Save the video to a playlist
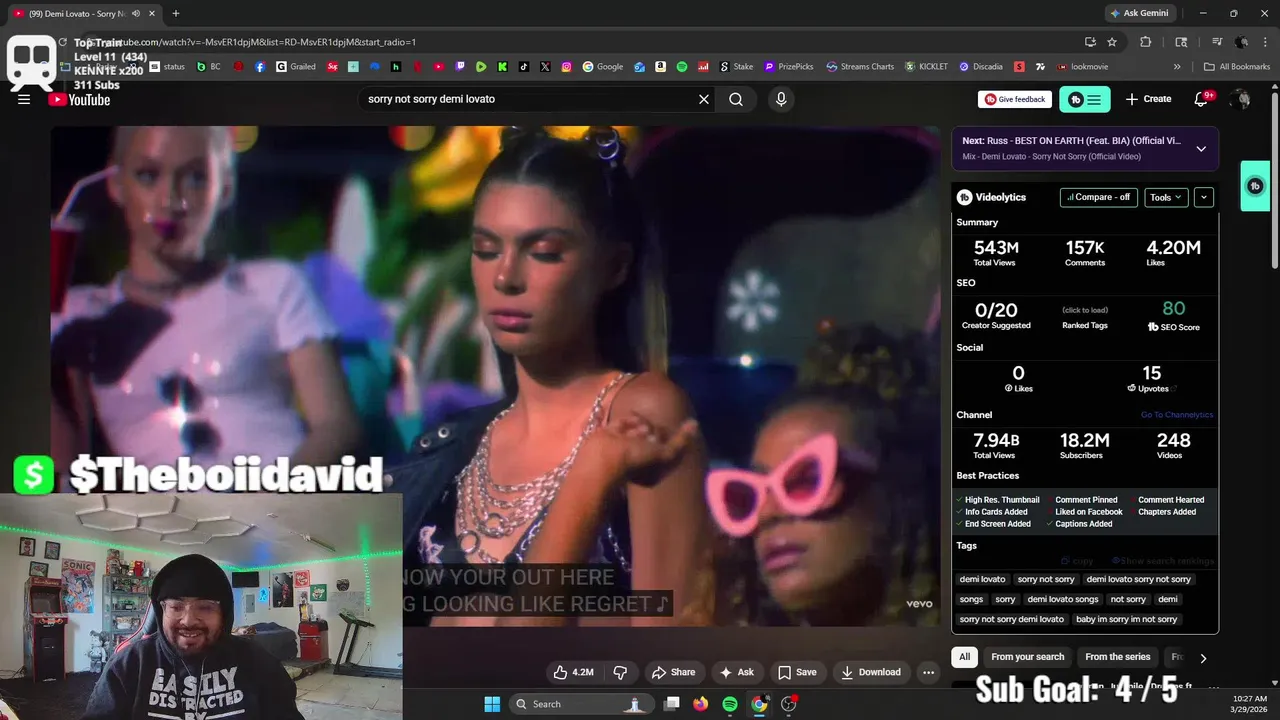This screenshot has height=720, width=1280. tap(797, 672)
